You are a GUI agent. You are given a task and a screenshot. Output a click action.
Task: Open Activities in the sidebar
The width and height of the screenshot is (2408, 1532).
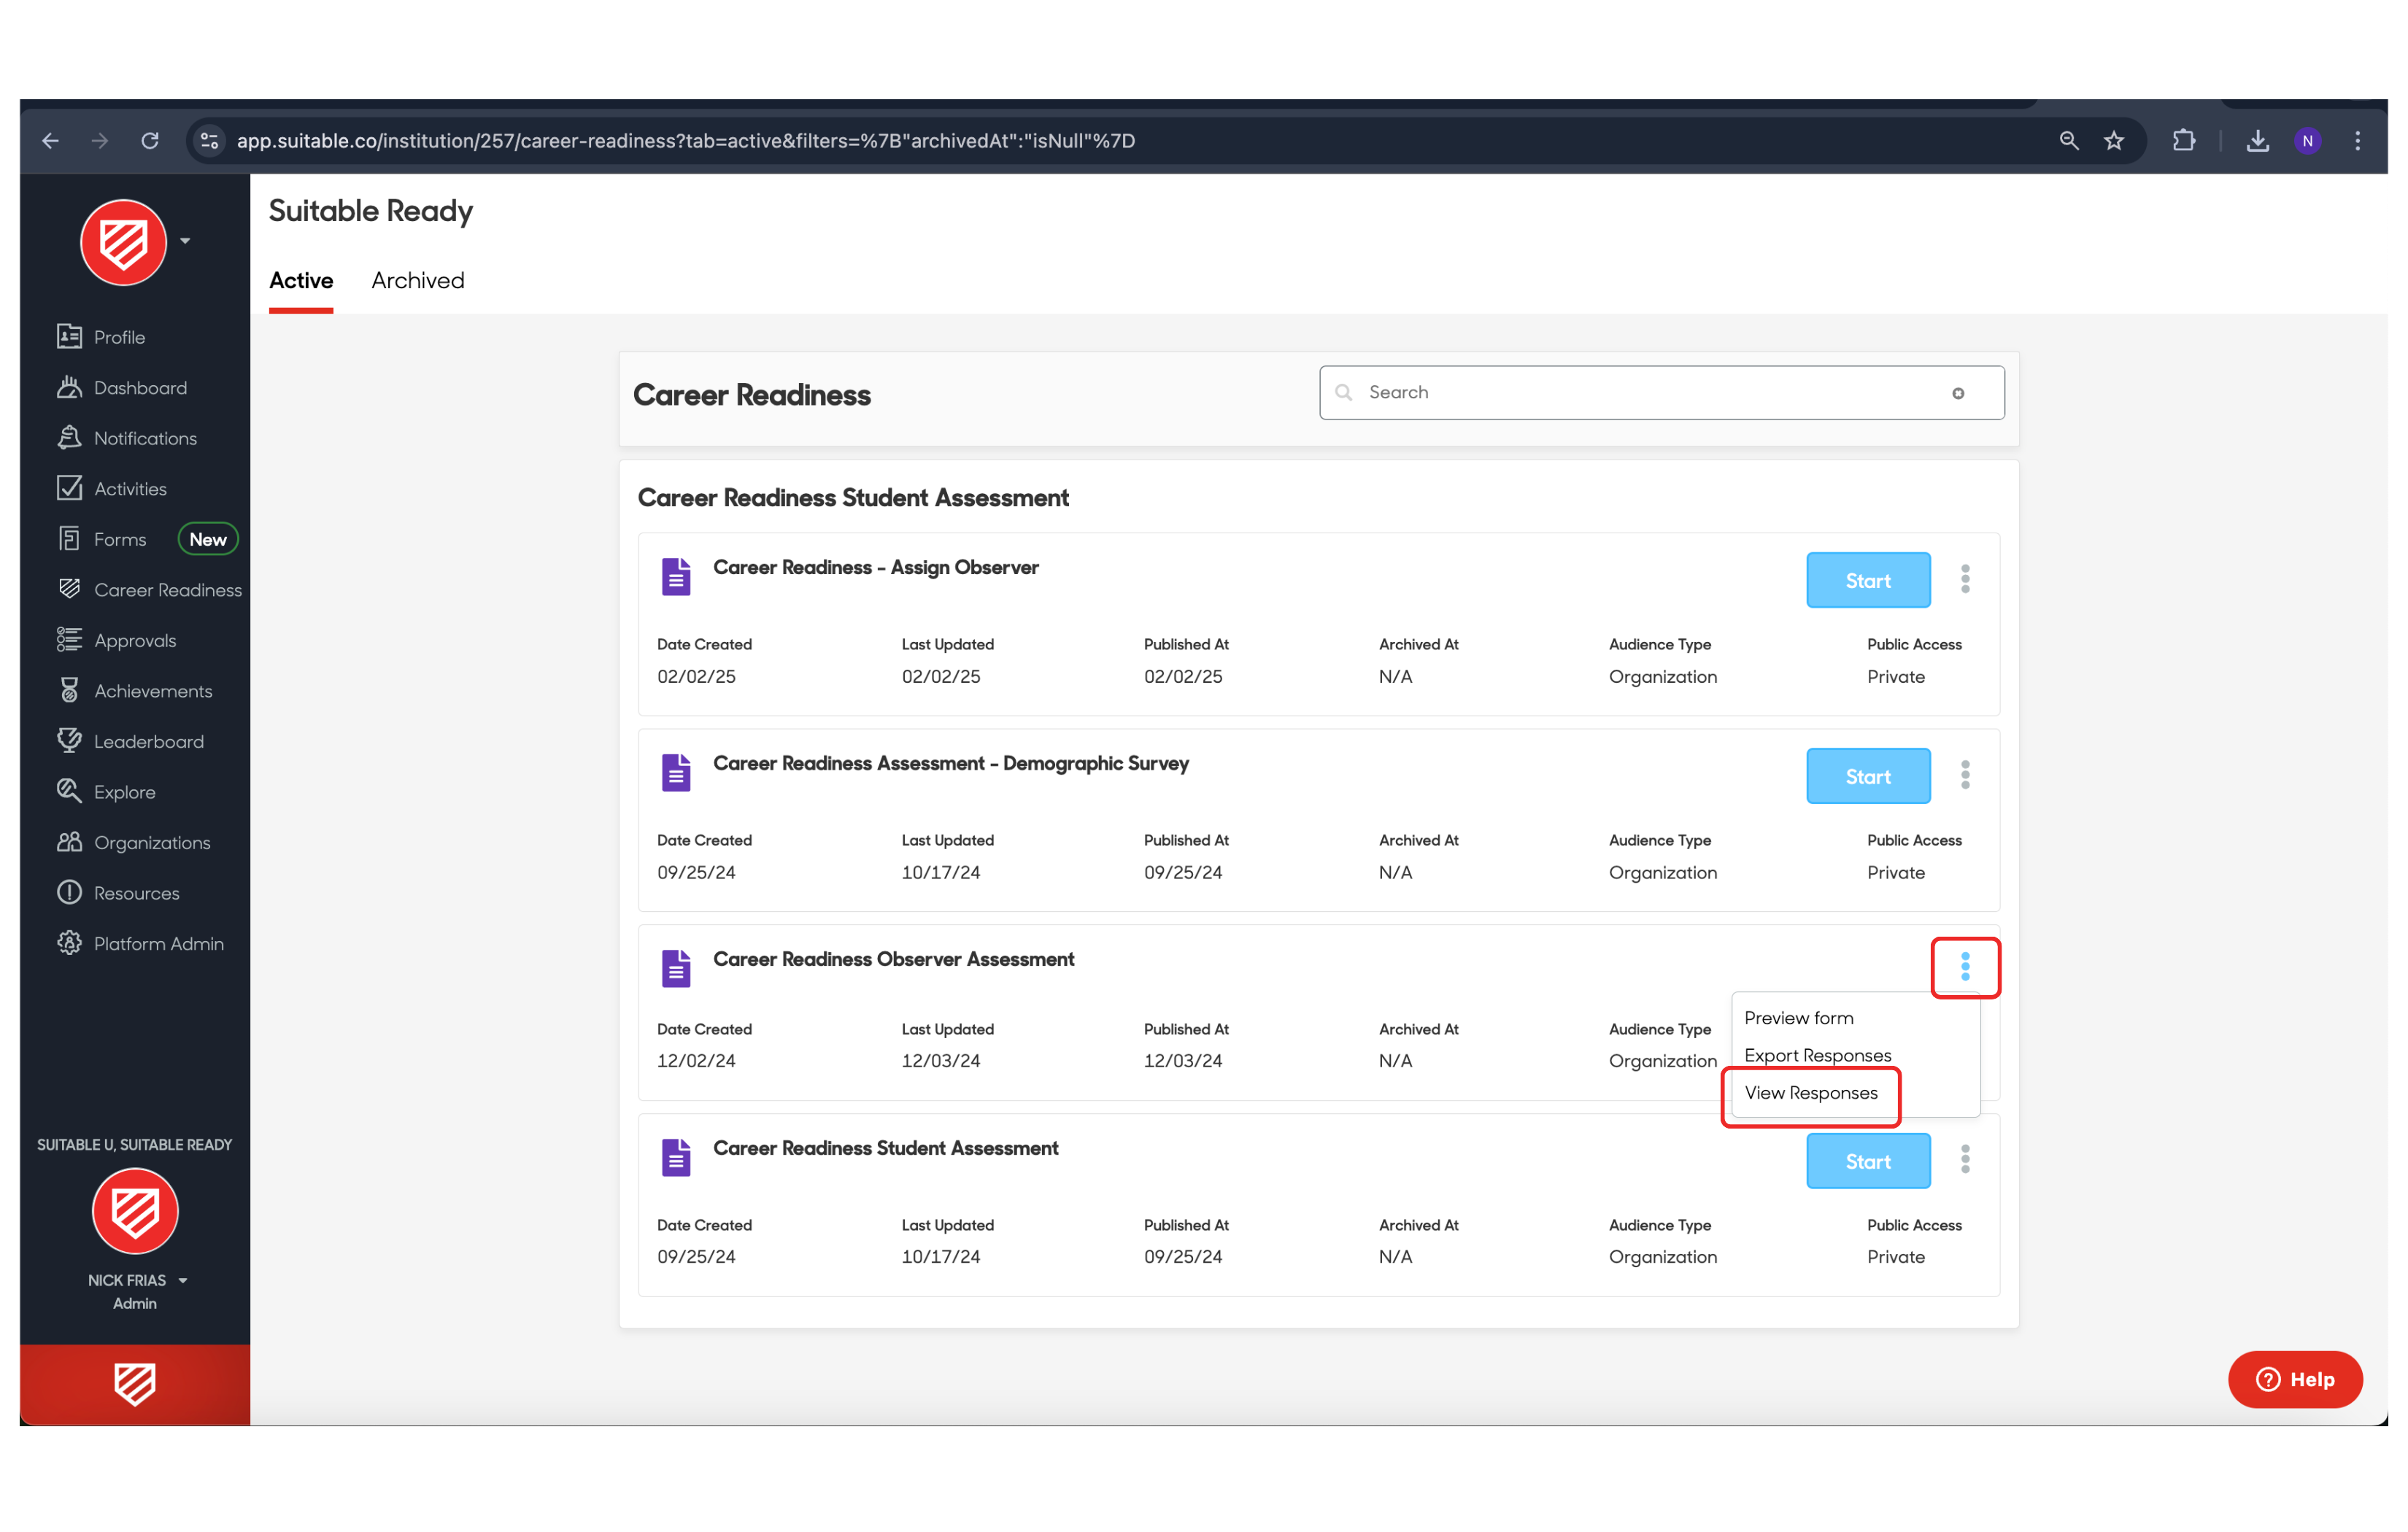point(112,489)
